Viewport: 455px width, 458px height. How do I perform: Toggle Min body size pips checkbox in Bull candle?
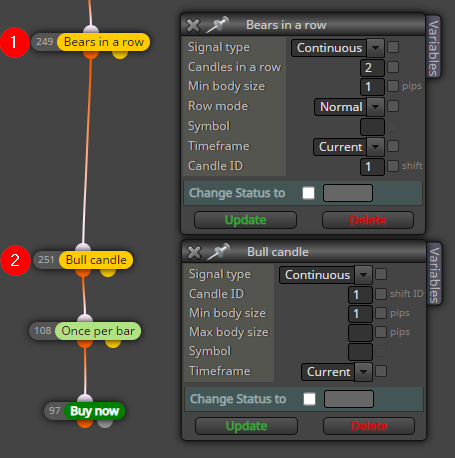point(381,313)
